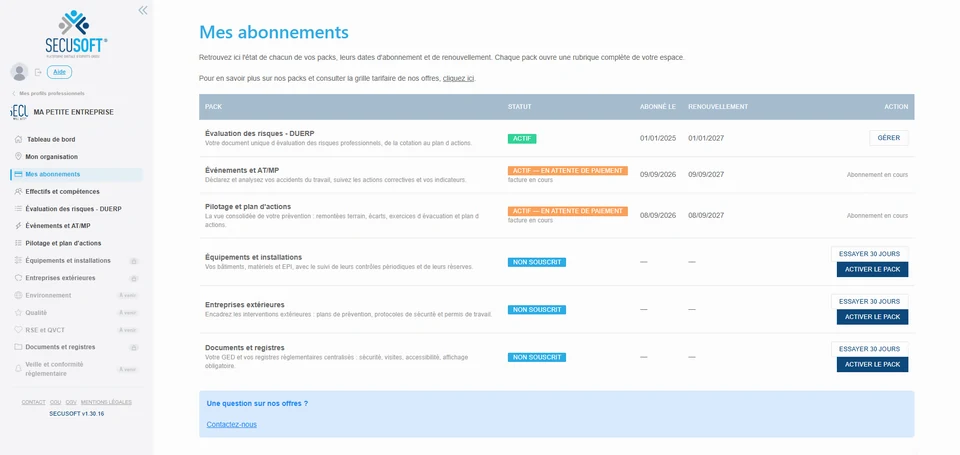This screenshot has width=960, height=455.
Task: Click the heart icon for RSE et QVCT
Action: click(x=18, y=329)
